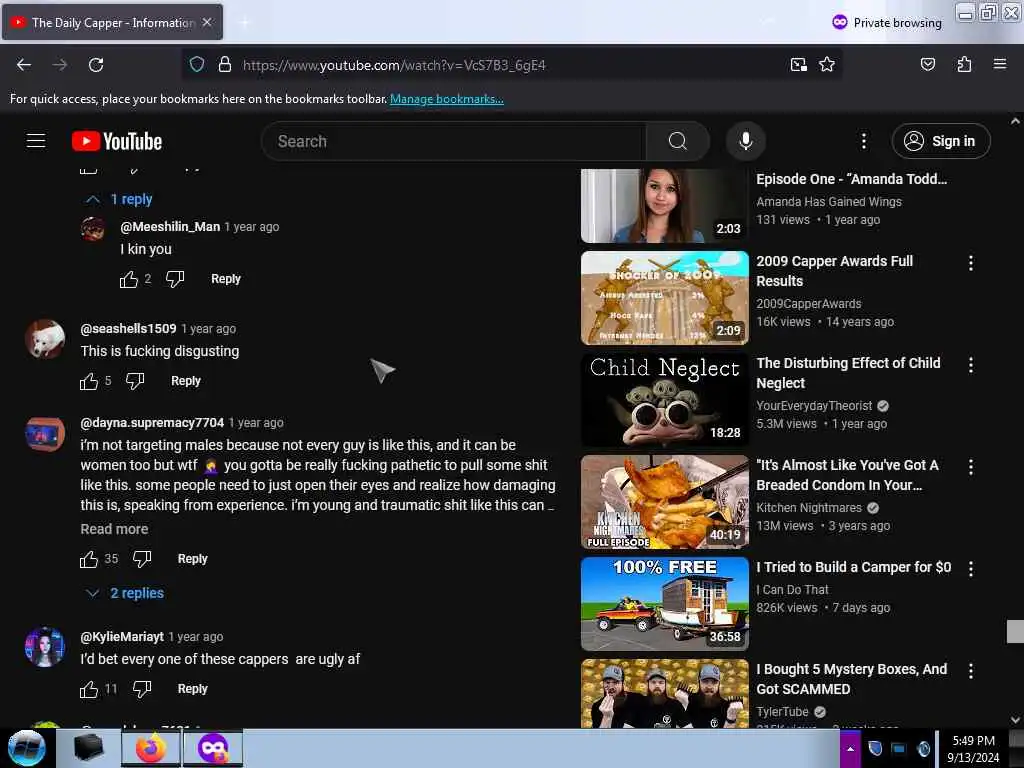
Task: Open the YouTube guide hamburger menu
Action: (x=36, y=141)
